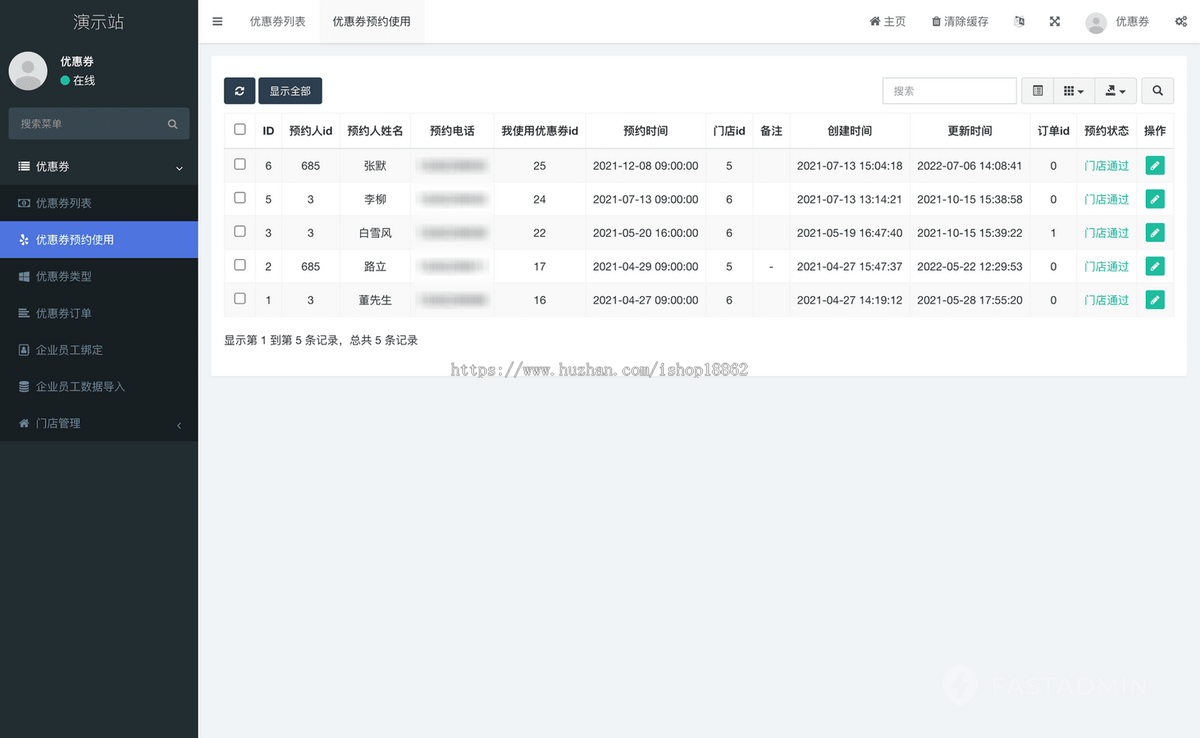Select the checkbox for 张默's row
The width and height of the screenshot is (1200, 738).
239,164
